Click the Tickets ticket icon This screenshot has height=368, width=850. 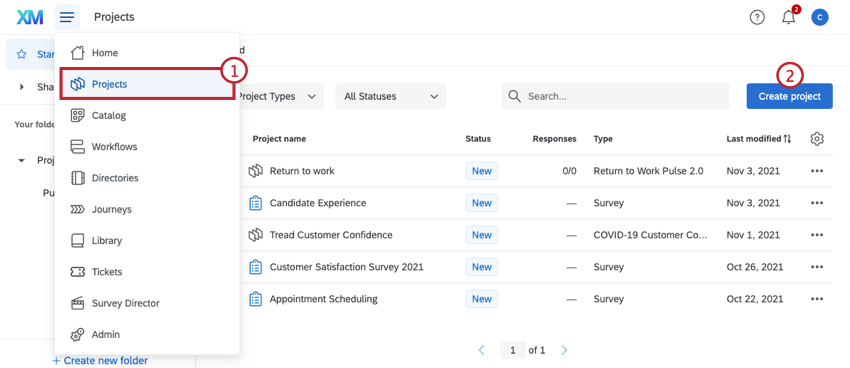(78, 272)
